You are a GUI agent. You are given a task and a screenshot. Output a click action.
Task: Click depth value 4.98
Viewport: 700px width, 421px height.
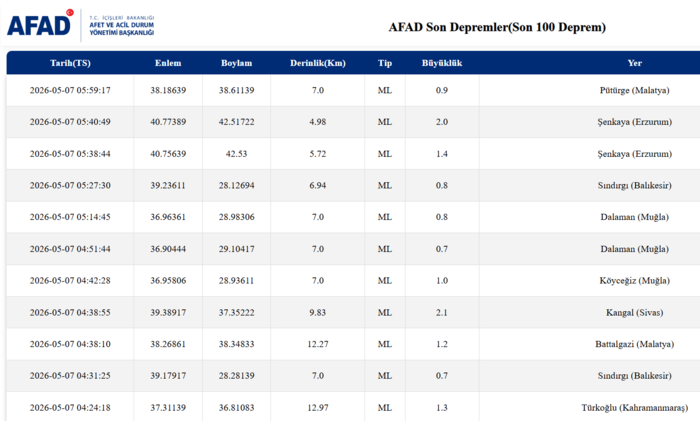click(318, 122)
